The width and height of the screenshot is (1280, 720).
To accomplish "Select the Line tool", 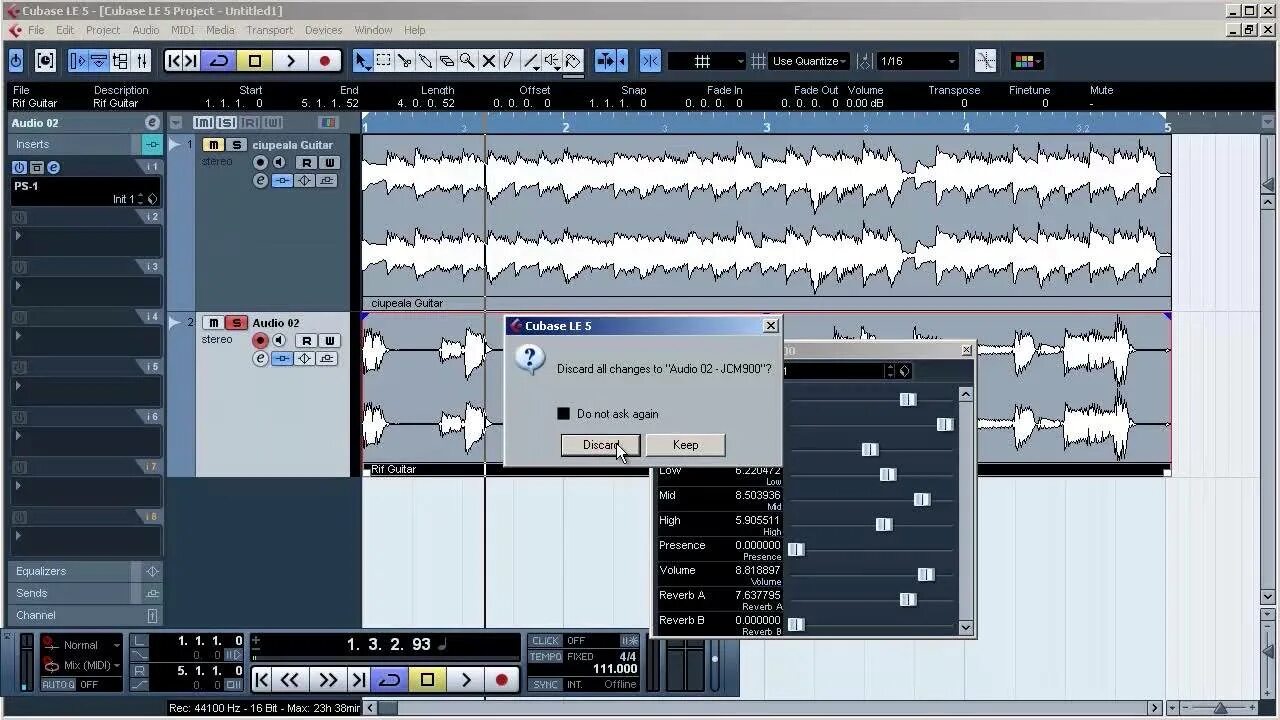I will tap(531, 61).
